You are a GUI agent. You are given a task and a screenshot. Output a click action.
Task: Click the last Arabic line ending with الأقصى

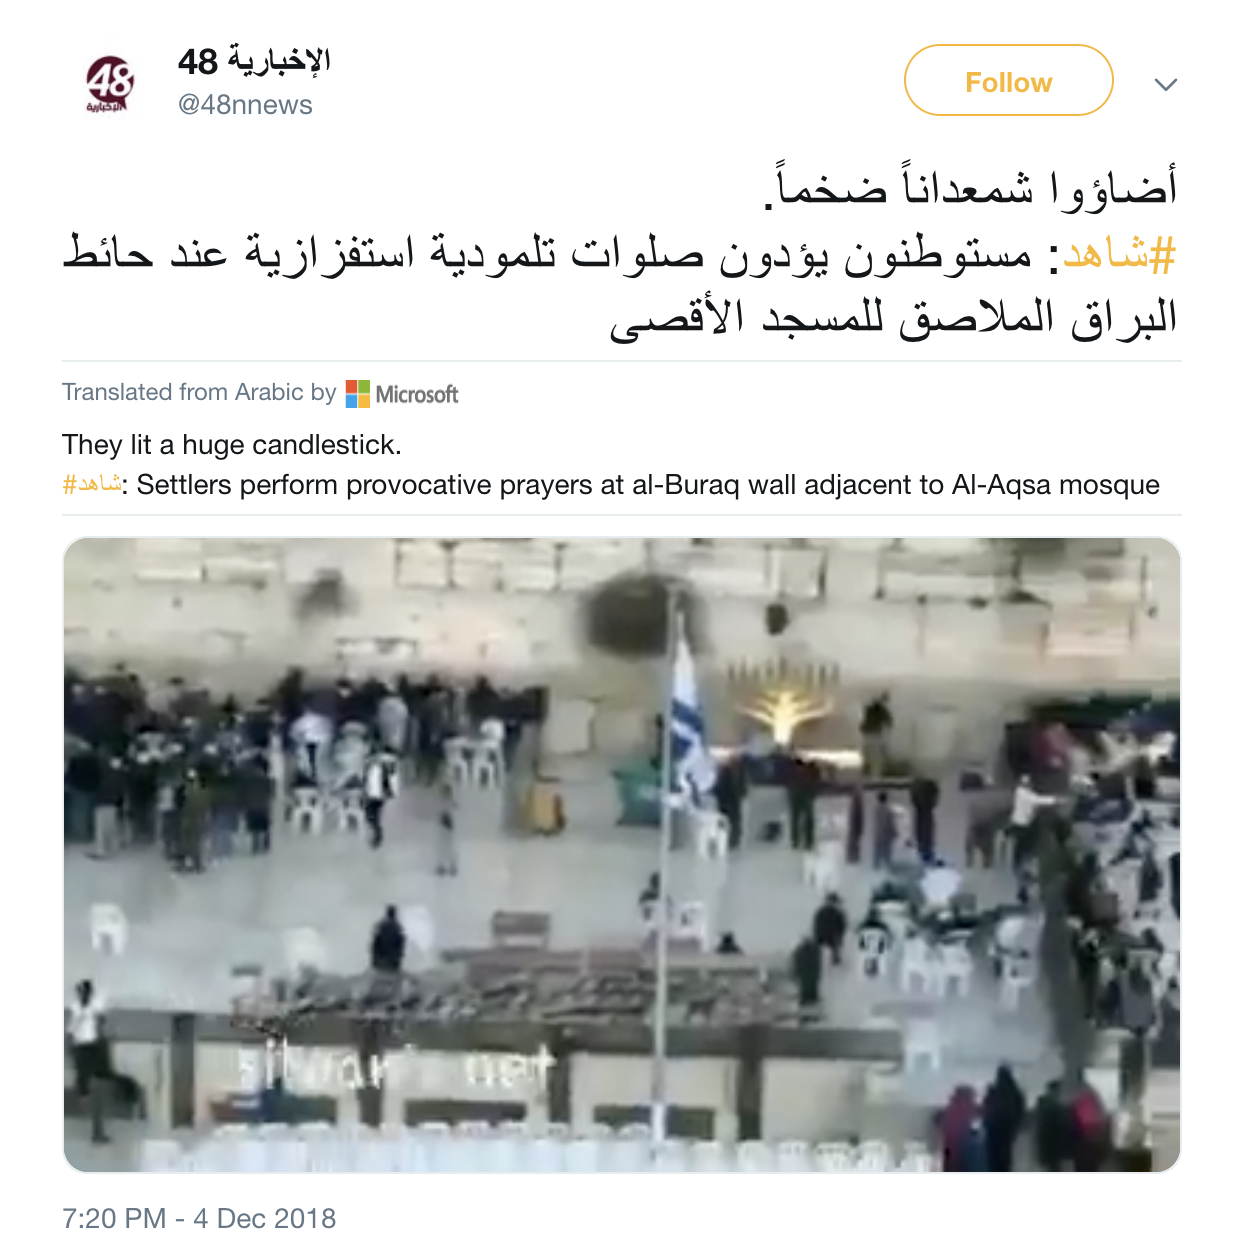[893, 319]
